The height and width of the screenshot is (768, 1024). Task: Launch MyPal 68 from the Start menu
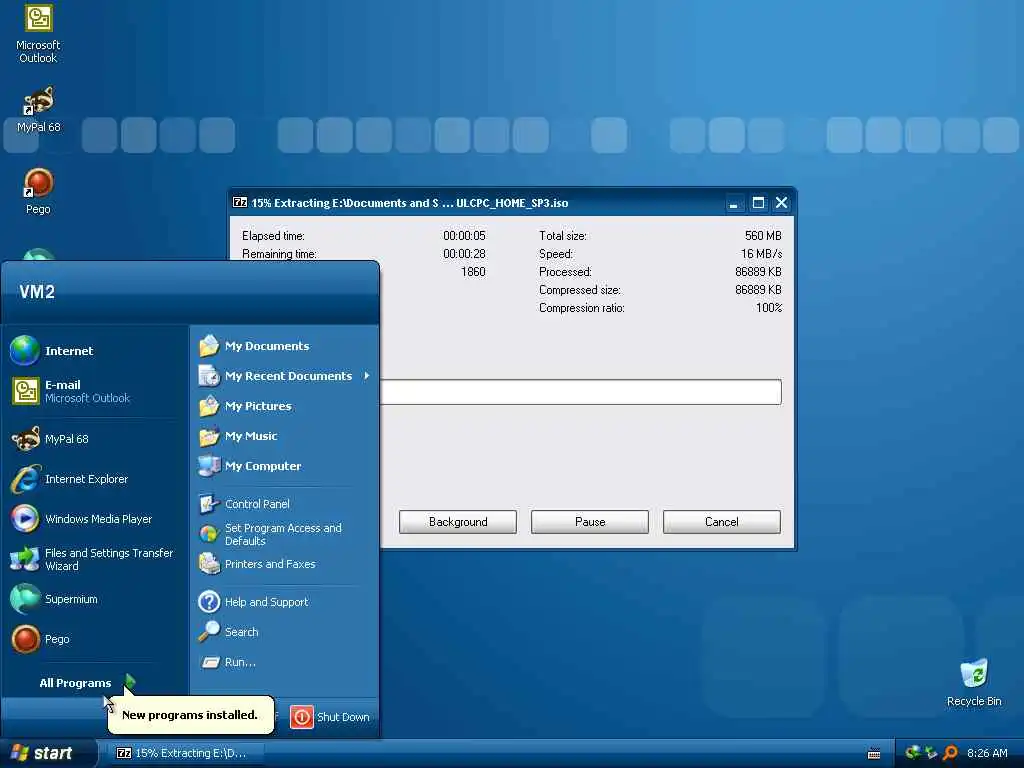tap(95, 439)
